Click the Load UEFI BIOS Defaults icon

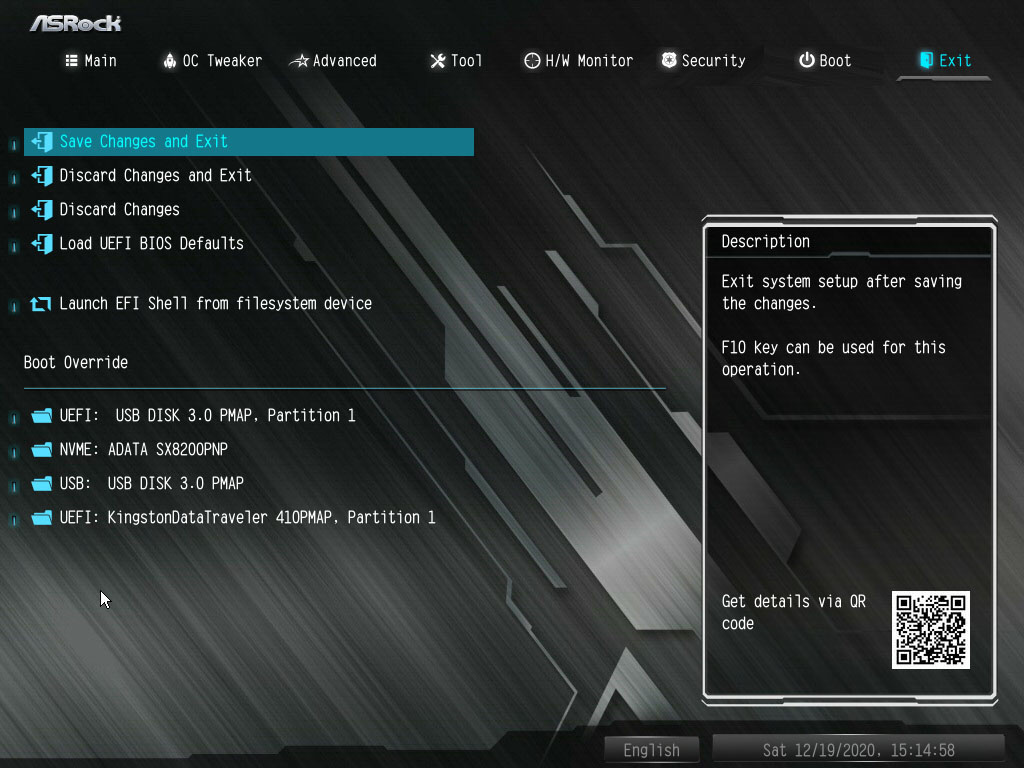tap(42, 244)
